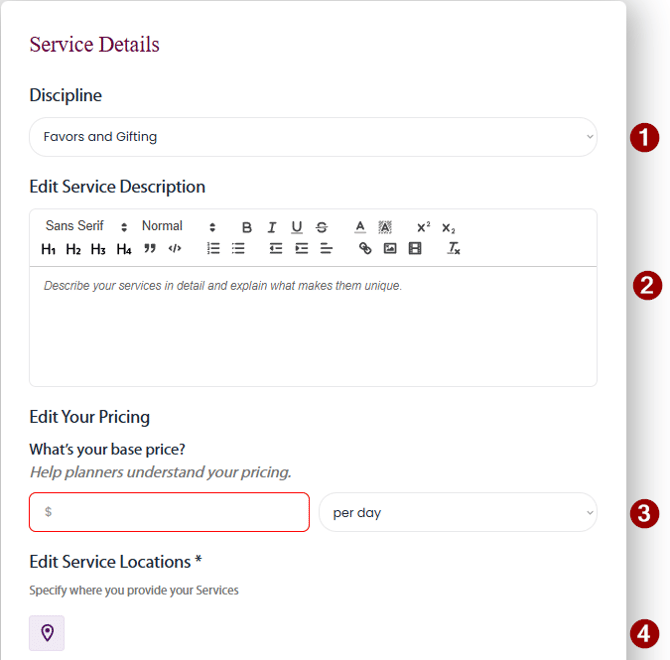Open the text color picker
This screenshot has height=660, width=670.
[x=360, y=227]
